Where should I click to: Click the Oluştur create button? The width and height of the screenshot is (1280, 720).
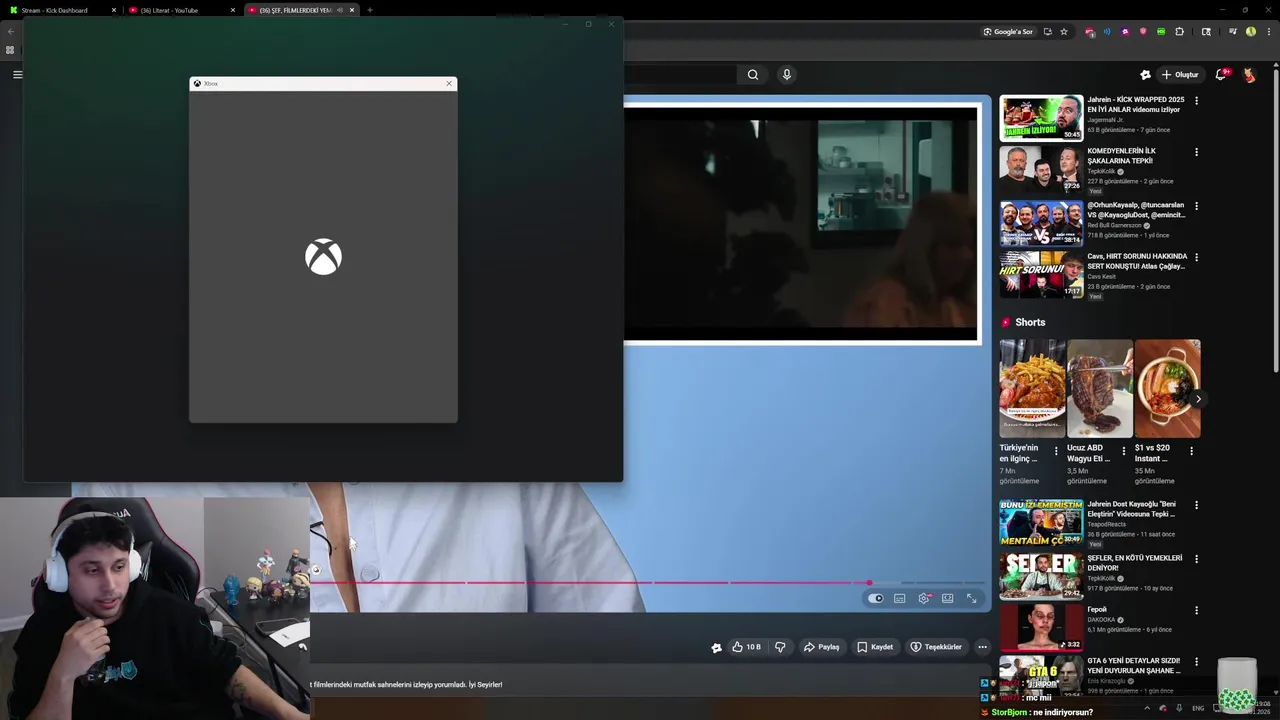pyautogui.click(x=1179, y=74)
